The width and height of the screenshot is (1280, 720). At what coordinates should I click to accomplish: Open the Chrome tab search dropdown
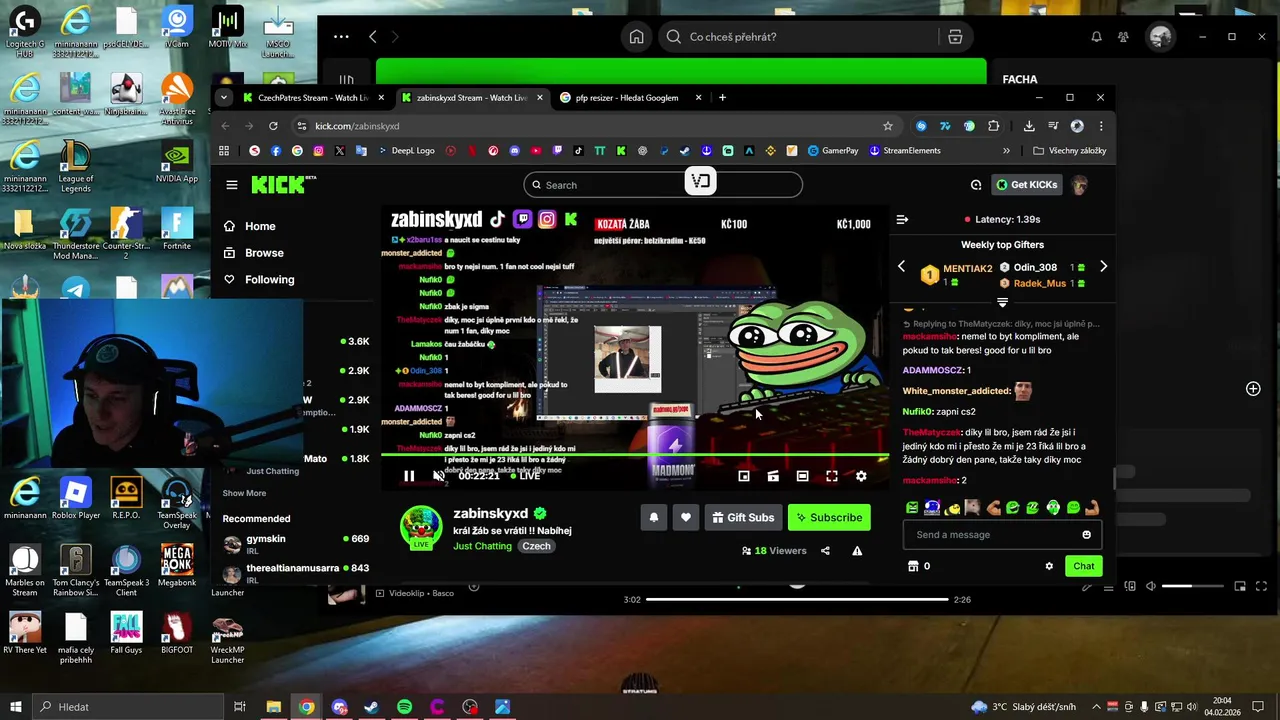tap(223, 98)
